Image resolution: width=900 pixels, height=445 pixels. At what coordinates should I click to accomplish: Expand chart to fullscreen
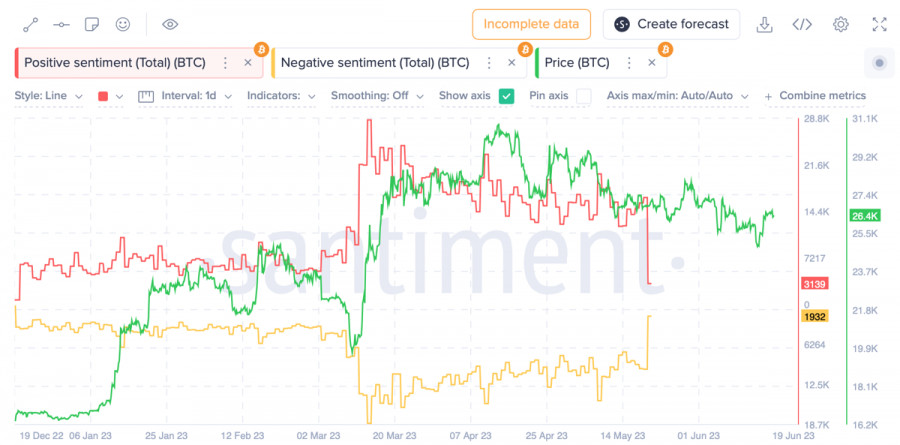(x=879, y=24)
